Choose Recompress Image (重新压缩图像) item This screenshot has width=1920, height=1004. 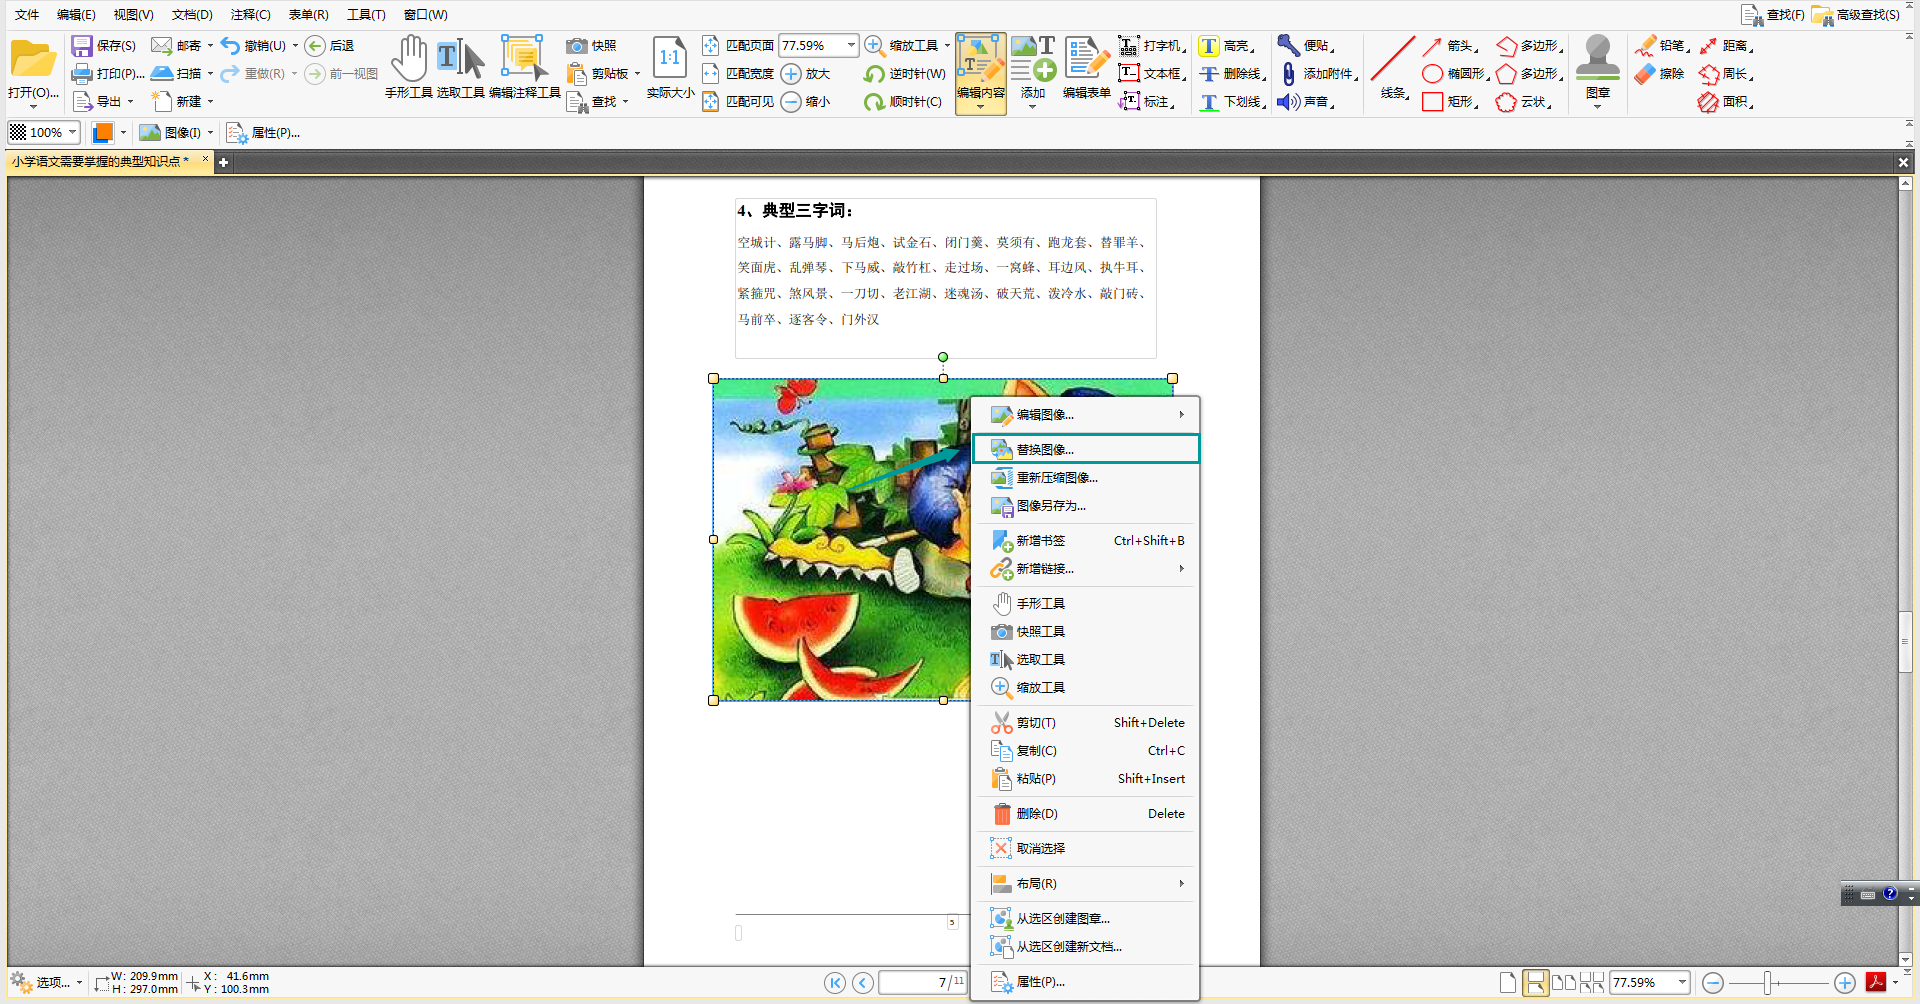point(1086,478)
